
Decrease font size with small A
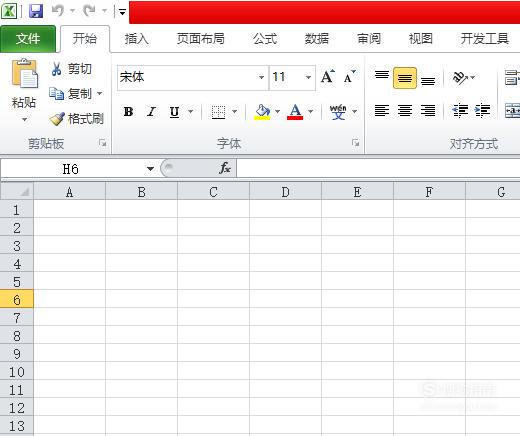tap(350, 77)
